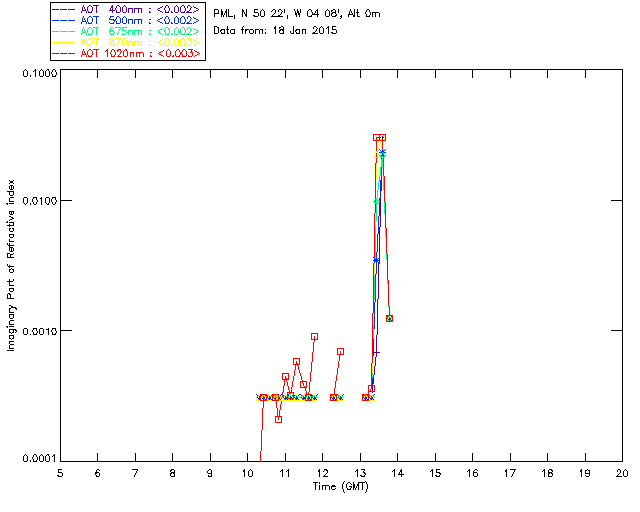Click the purple plus marker near 0.0007
Image resolution: width=640 pixels, height=512 pixels.
(x=376, y=352)
